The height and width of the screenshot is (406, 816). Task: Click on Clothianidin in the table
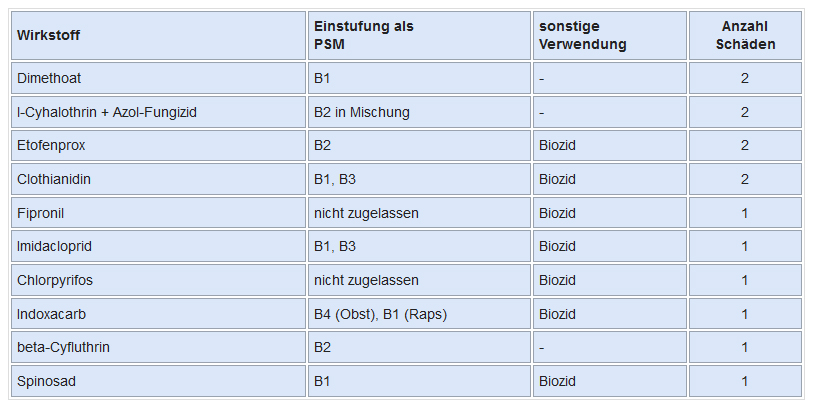52,180
